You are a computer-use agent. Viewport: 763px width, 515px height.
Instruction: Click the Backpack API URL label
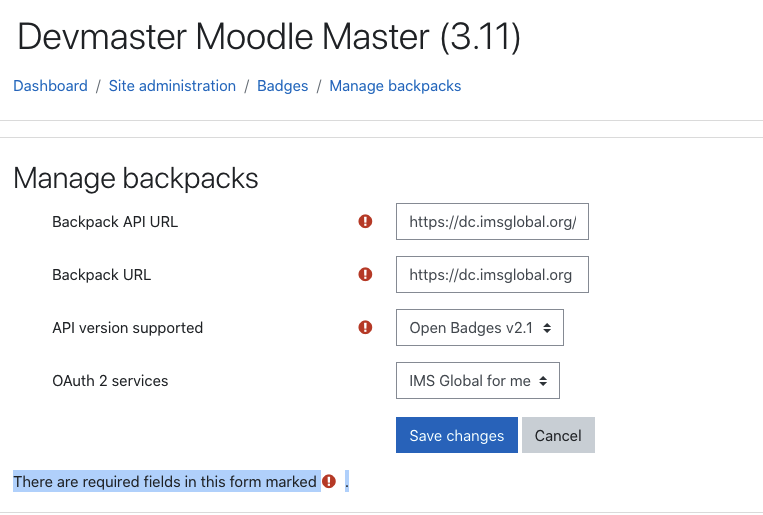115,222
